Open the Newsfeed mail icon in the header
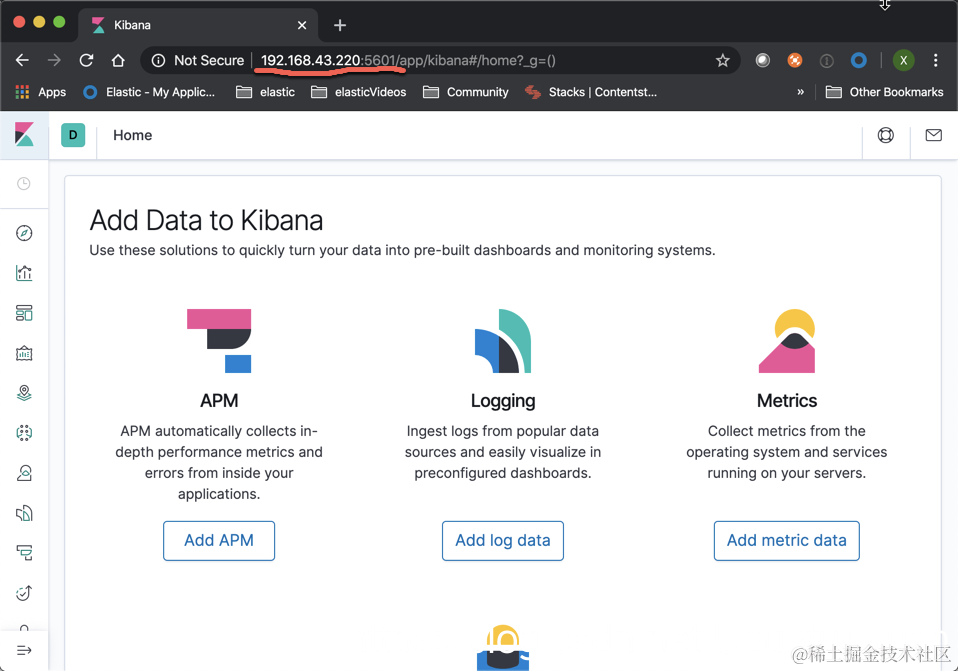The height and width of the screenshot is (671, 958). (934, 135)
